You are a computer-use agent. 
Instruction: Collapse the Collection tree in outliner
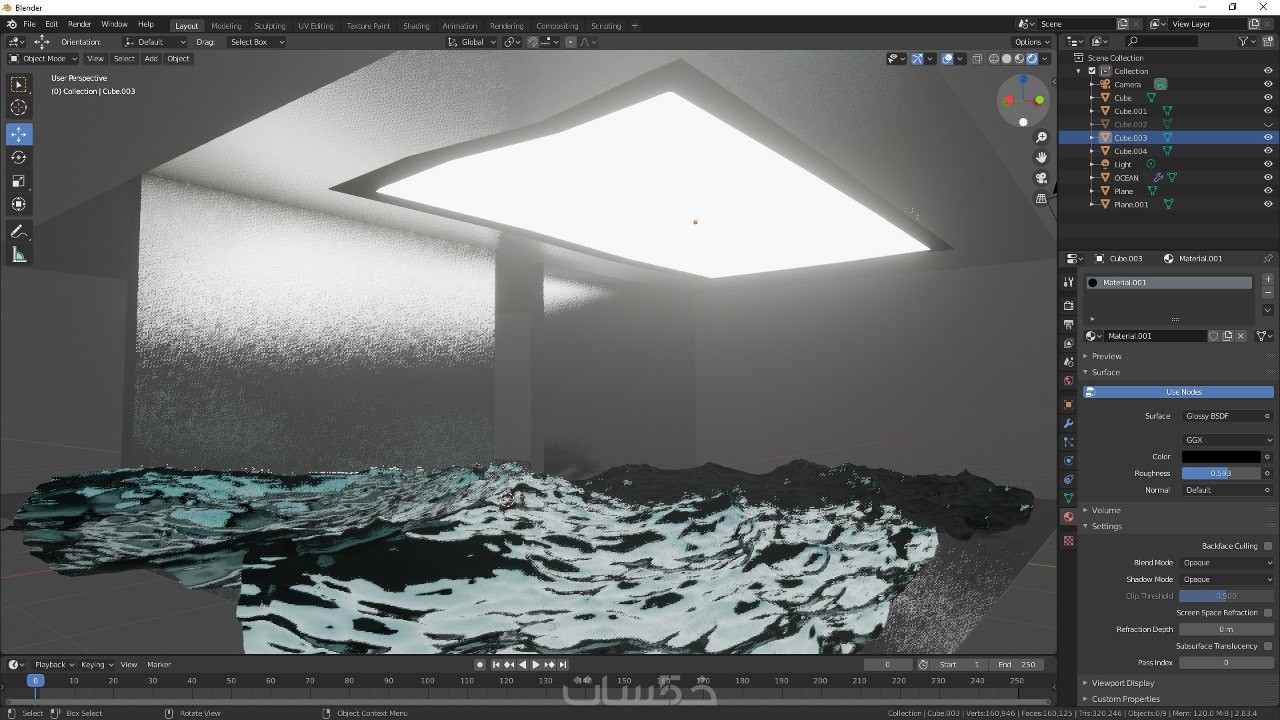pyautogui.click(x=1079, y=71)
